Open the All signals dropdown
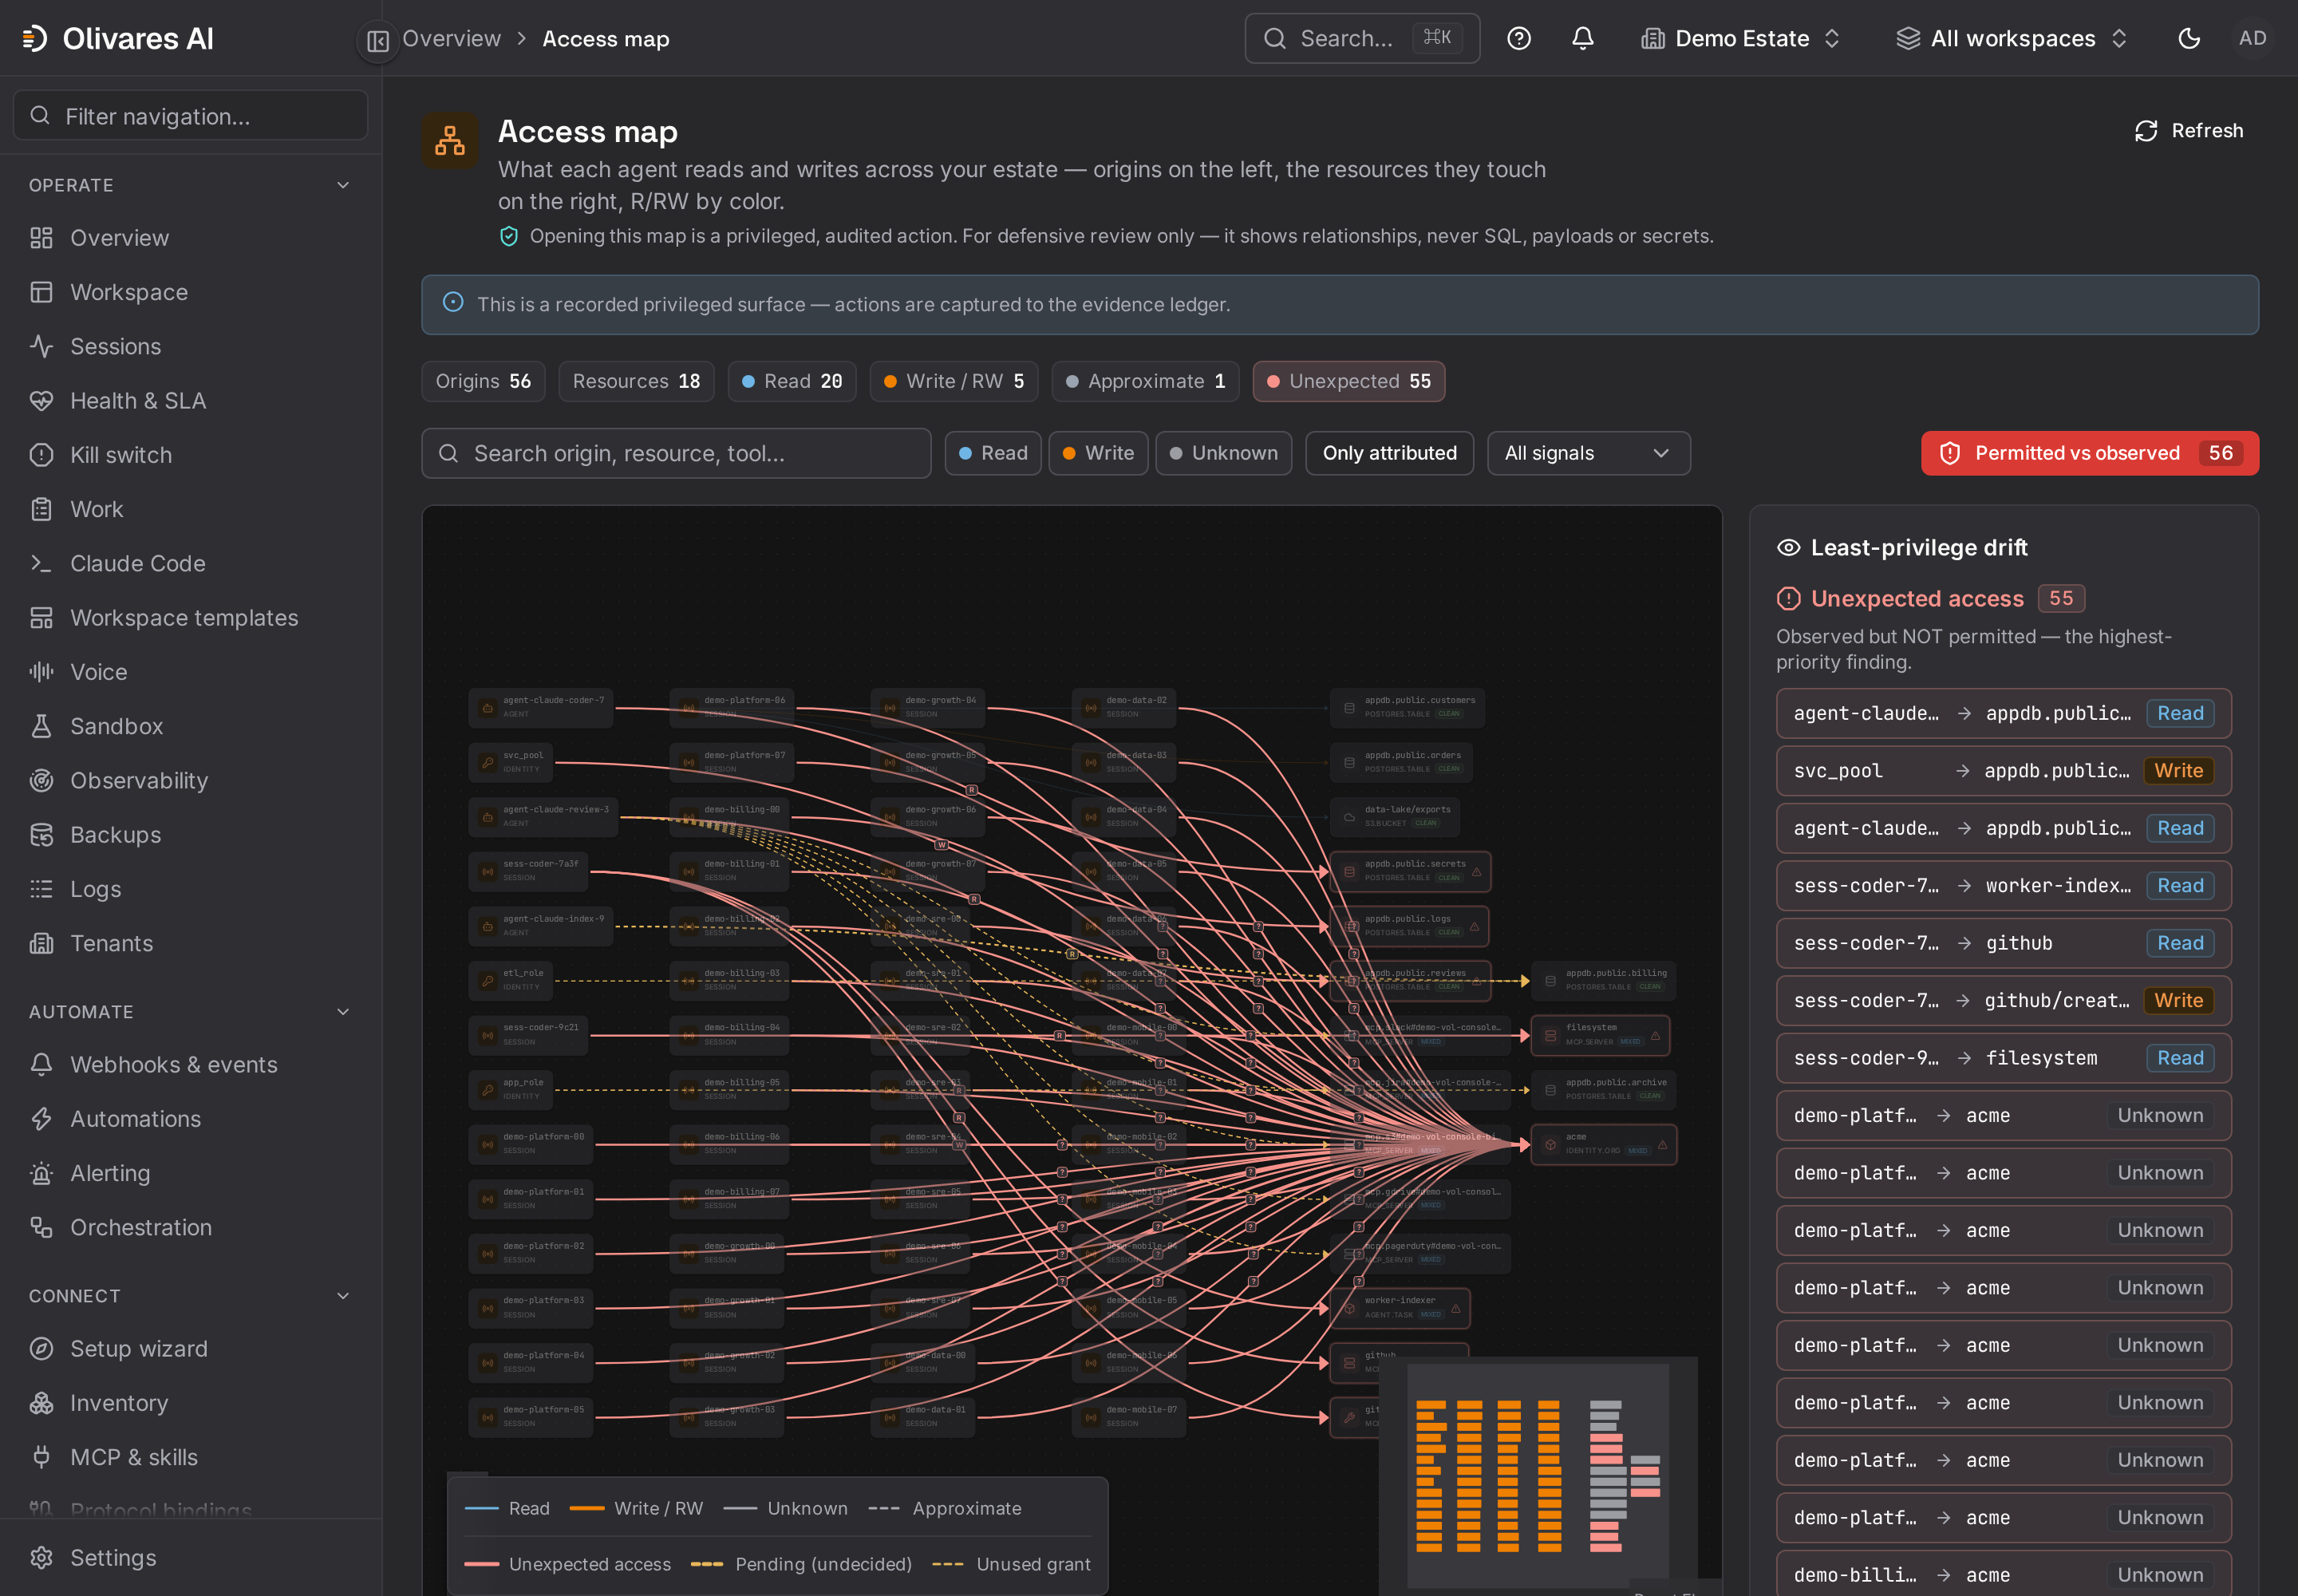Viewport: 2298px width, 1596px height. tap(1588, 453)
